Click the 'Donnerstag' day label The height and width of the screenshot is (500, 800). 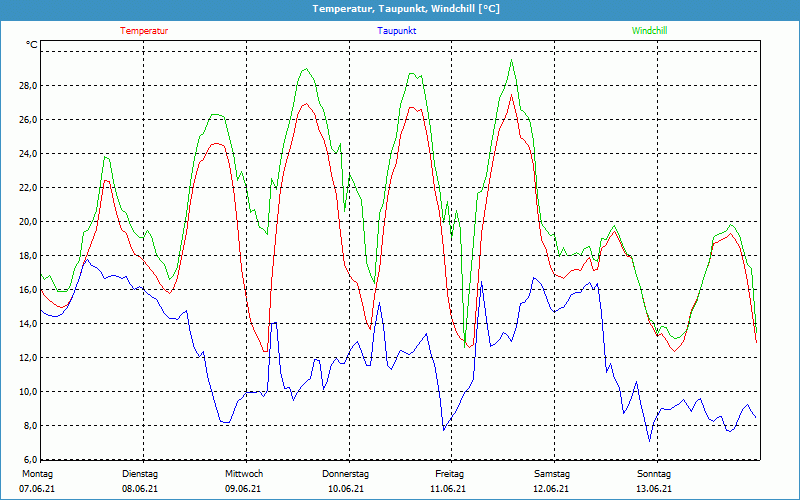coord(345,474)
